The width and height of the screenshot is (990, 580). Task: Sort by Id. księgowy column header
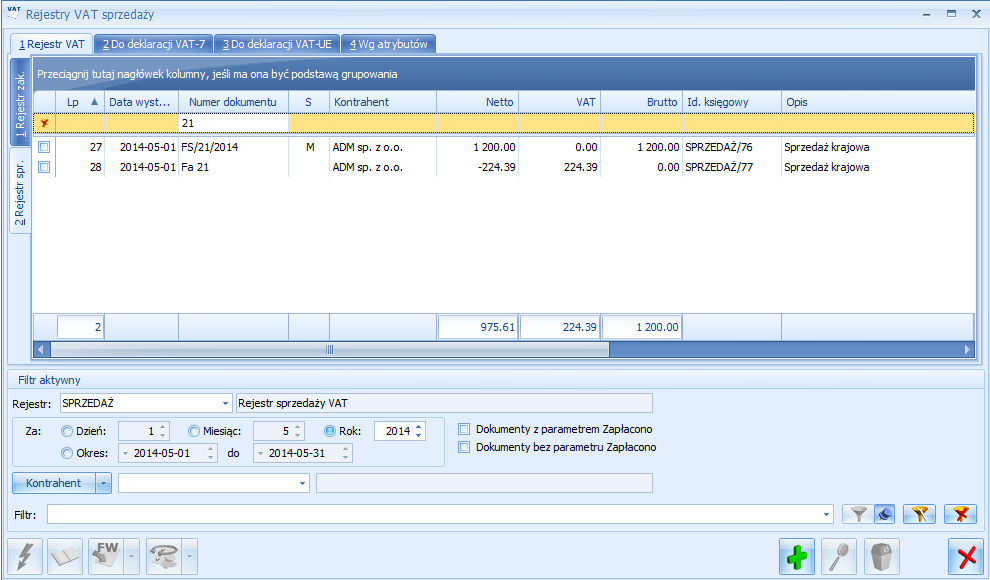coord(732,102)
